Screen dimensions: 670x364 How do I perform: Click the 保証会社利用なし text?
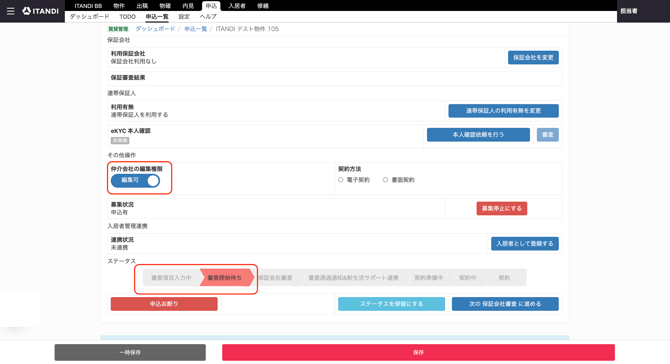click(x=133, y=62)
